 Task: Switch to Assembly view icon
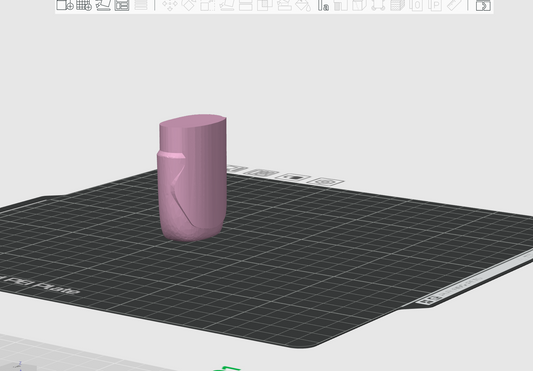(483, 5)
